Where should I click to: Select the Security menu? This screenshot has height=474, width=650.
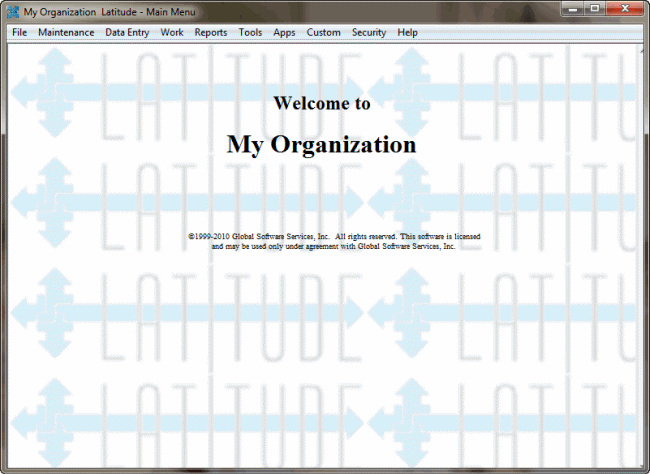pos(369,32)
